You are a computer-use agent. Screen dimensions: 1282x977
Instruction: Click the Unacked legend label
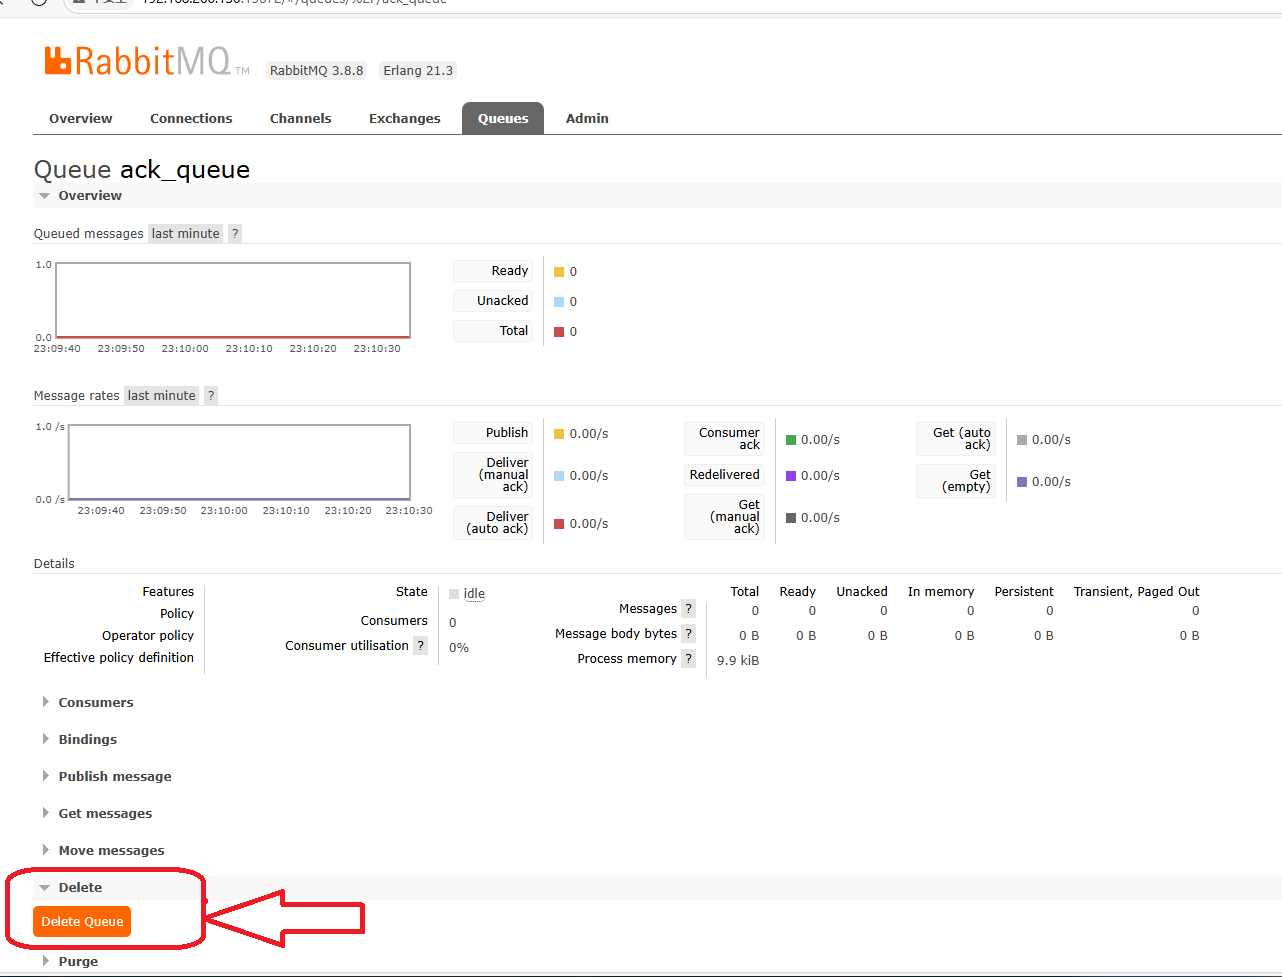(493, 301)
